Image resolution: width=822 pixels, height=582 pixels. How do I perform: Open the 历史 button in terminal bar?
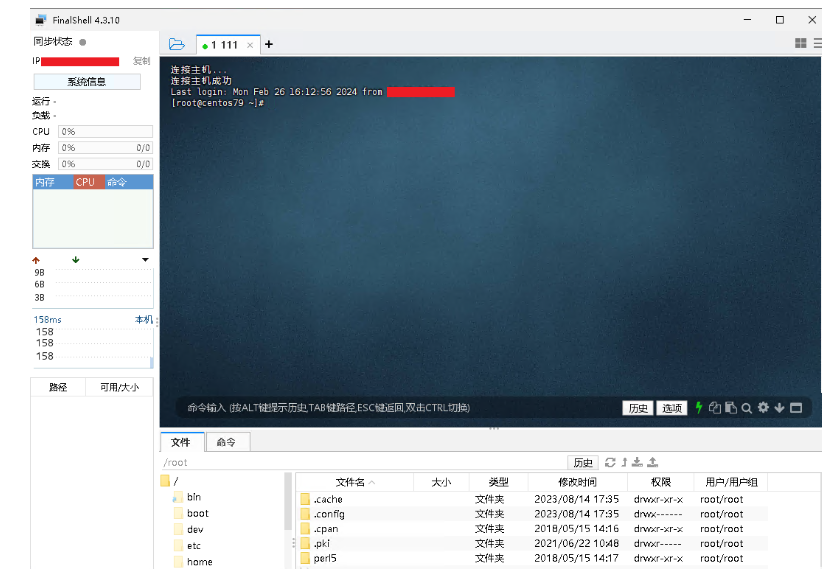tap(637, 408)
